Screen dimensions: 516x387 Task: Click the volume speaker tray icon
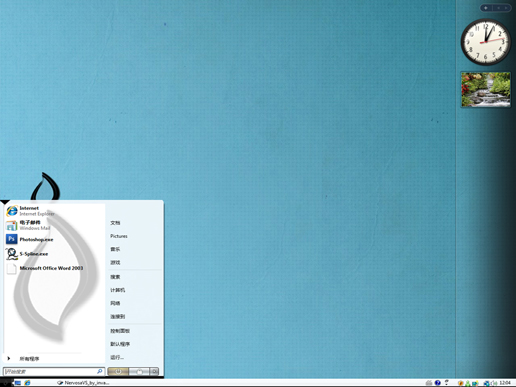(494, 383)
